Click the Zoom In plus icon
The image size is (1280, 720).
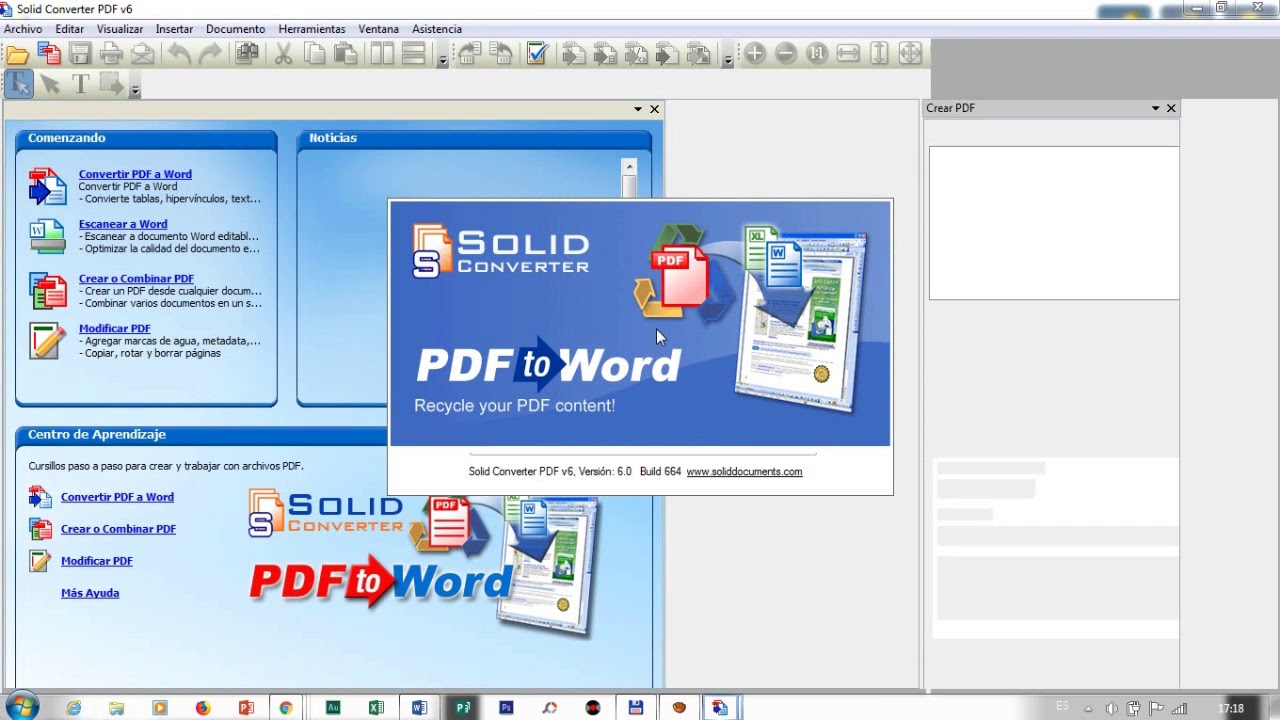tap(755, 54)
